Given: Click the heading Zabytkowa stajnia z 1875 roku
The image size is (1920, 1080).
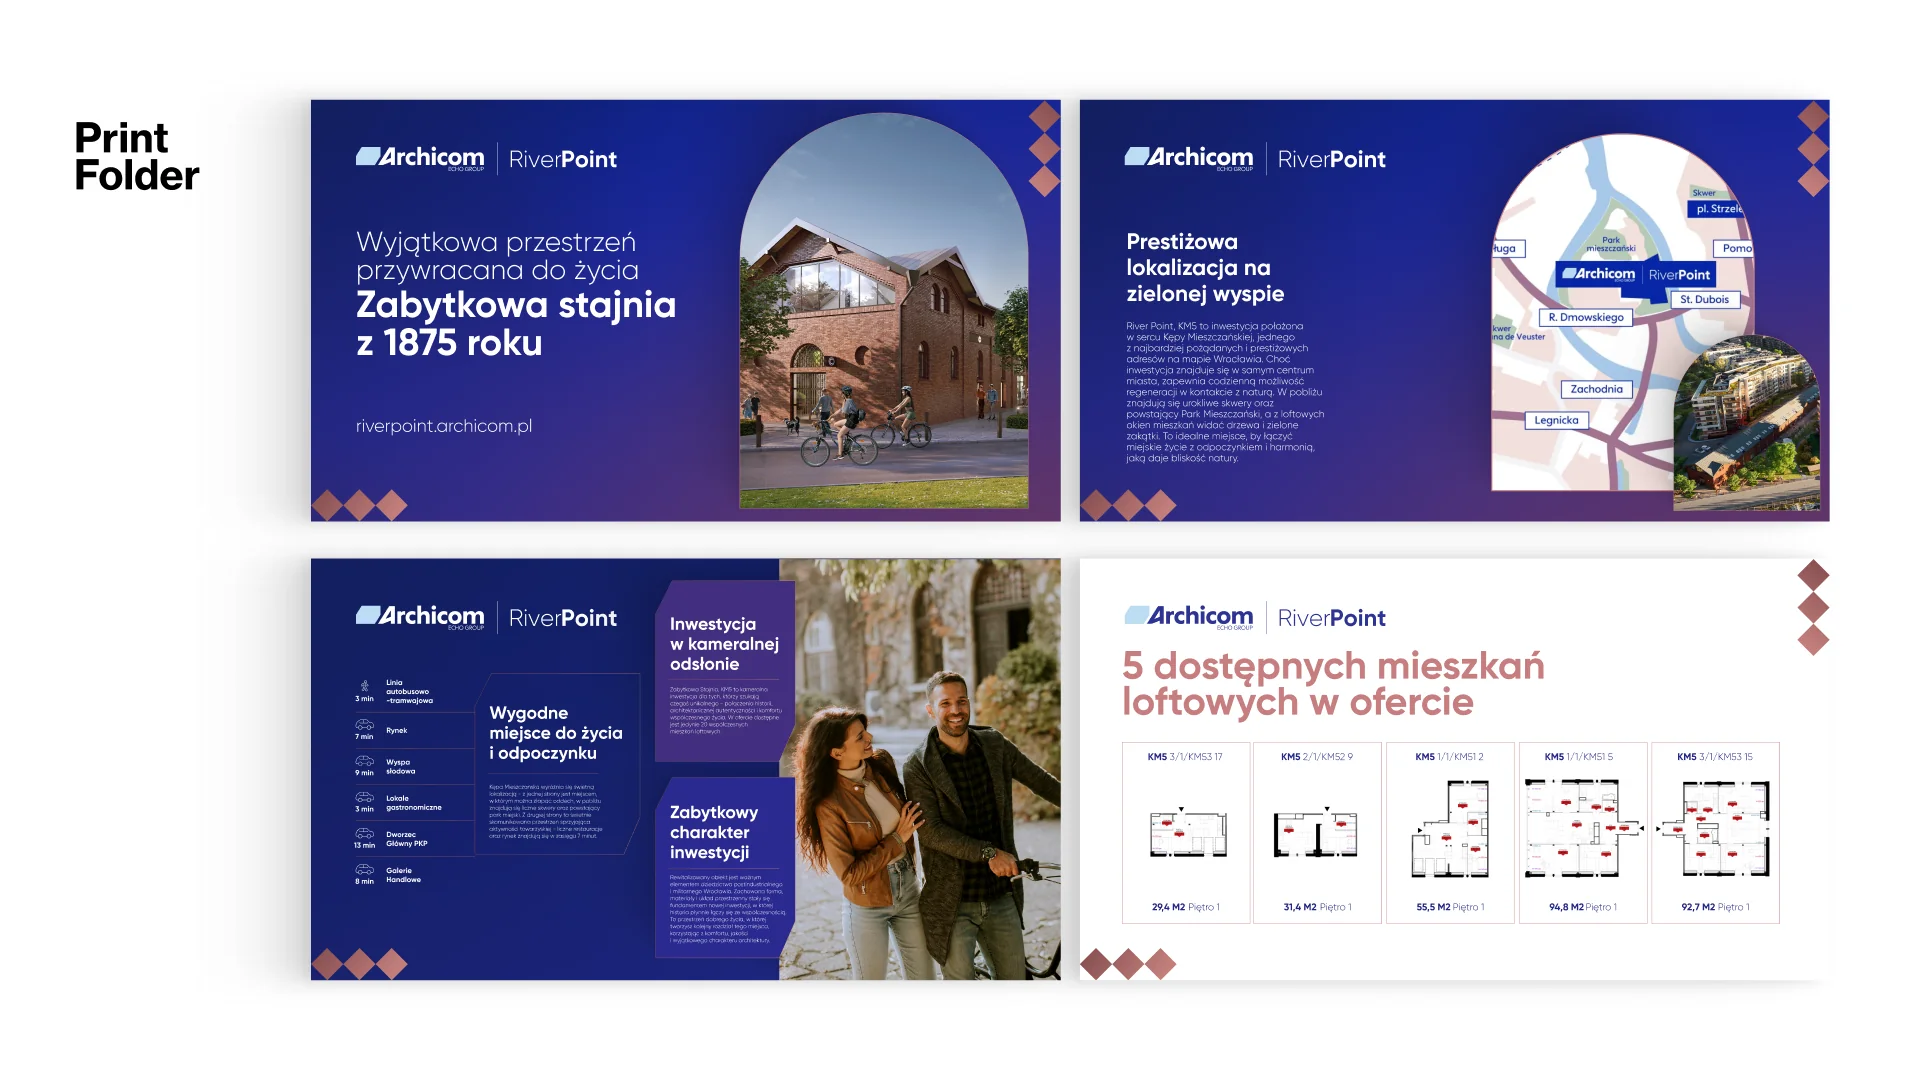Looking at the screenshot, I should (x=516, y=324).
